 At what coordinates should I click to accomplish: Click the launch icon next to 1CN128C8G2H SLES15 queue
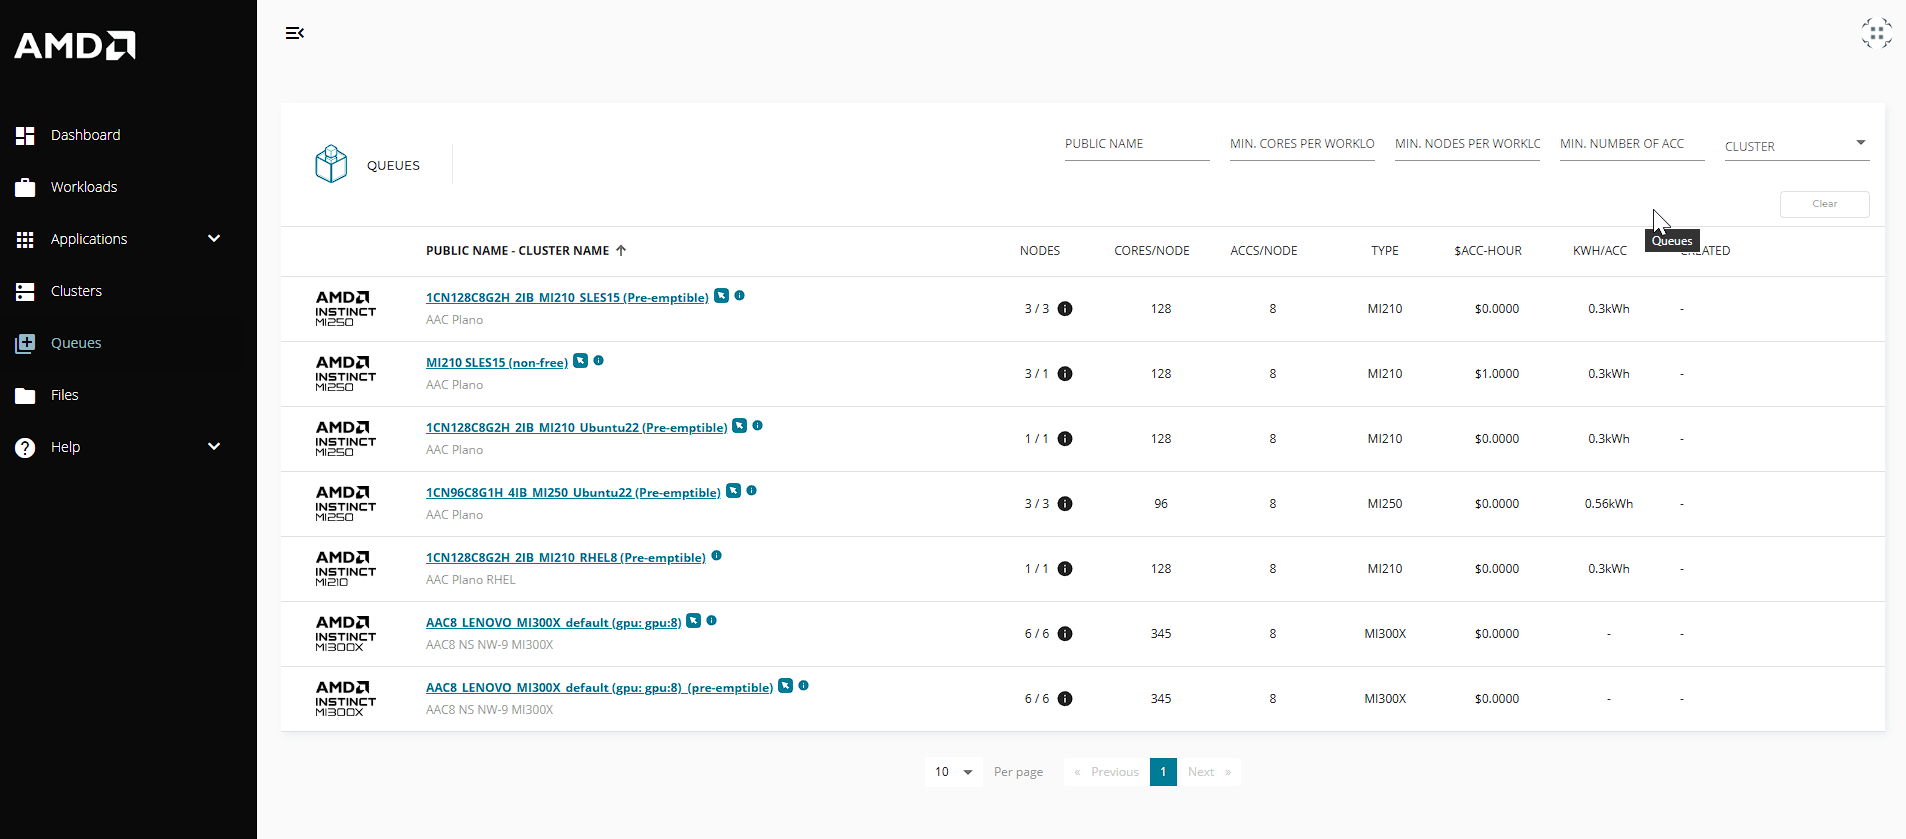click(721, 296)
